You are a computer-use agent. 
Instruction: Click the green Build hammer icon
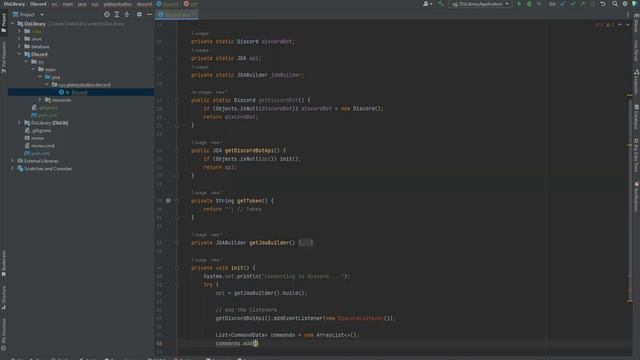coord(441,4)
